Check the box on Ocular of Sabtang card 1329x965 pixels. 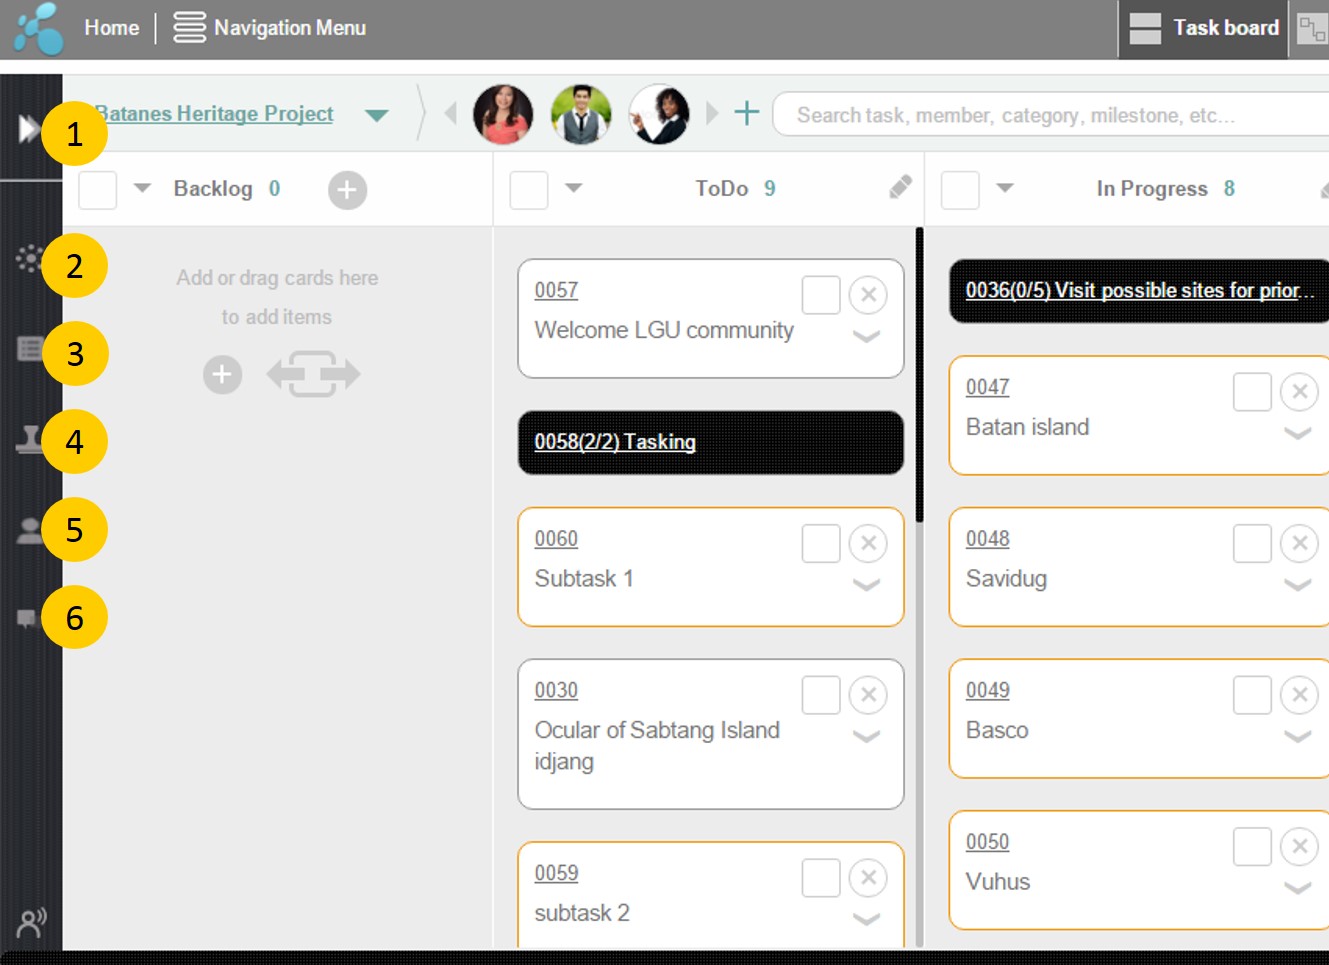click(821, 695)
